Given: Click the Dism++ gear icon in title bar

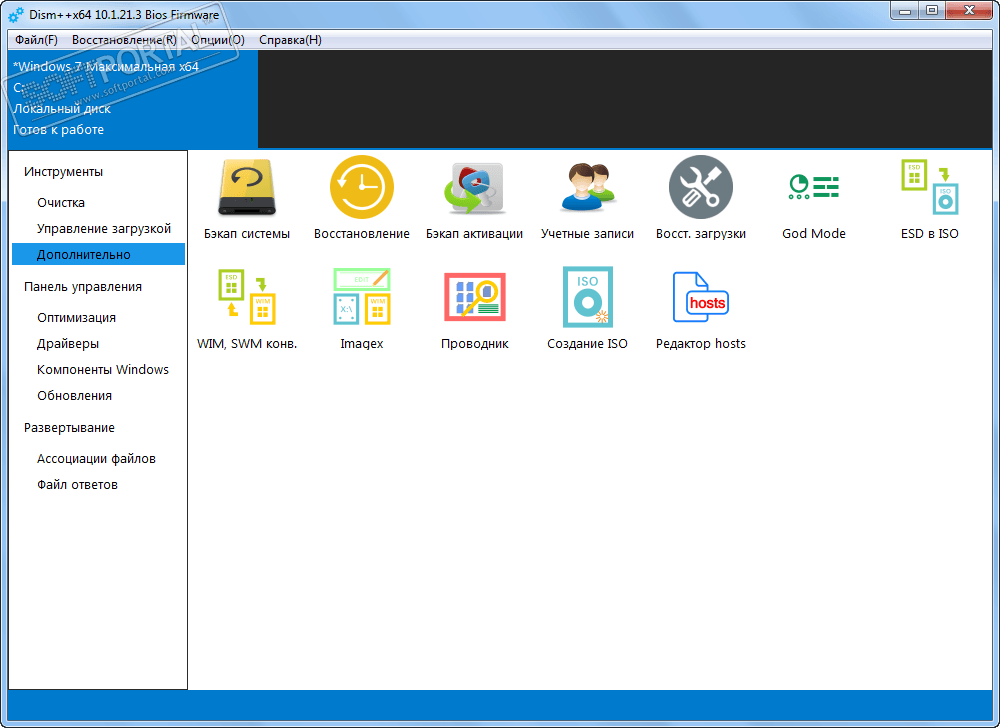Looking at the screenshot, I should coord(16,14).
